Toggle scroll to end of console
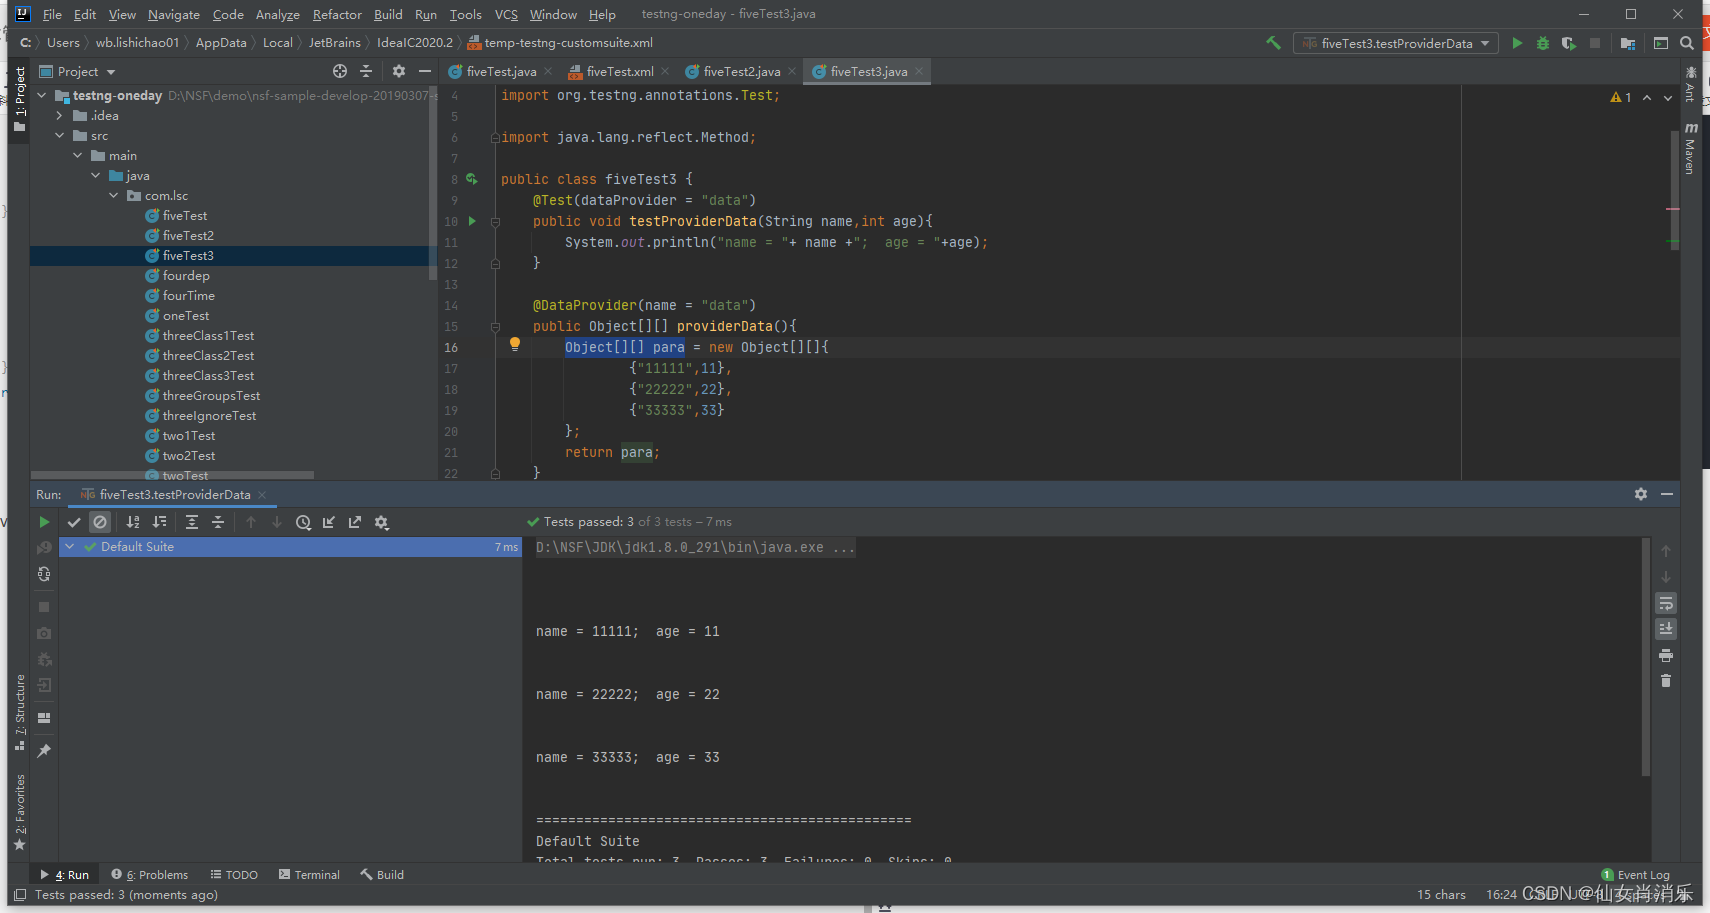Image resolution: width=1710 pixels, height=913 pixels. pos(1666,629)
